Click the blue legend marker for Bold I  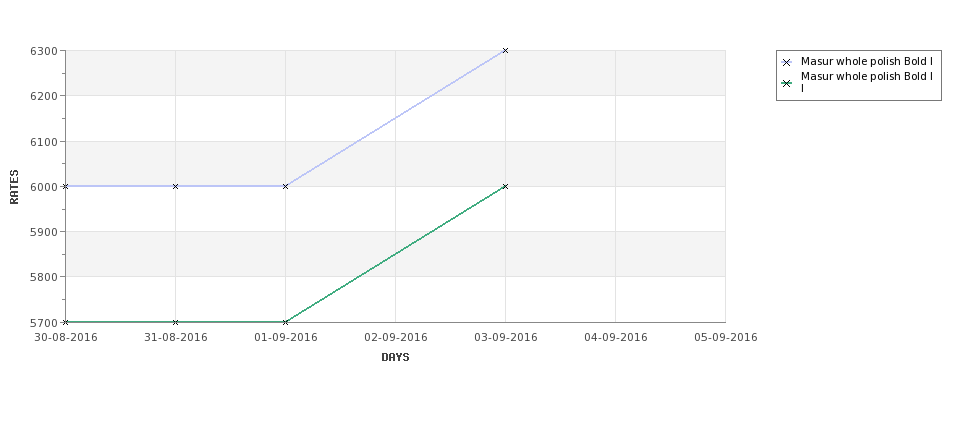pyautogui.click(x=787, y=62)
